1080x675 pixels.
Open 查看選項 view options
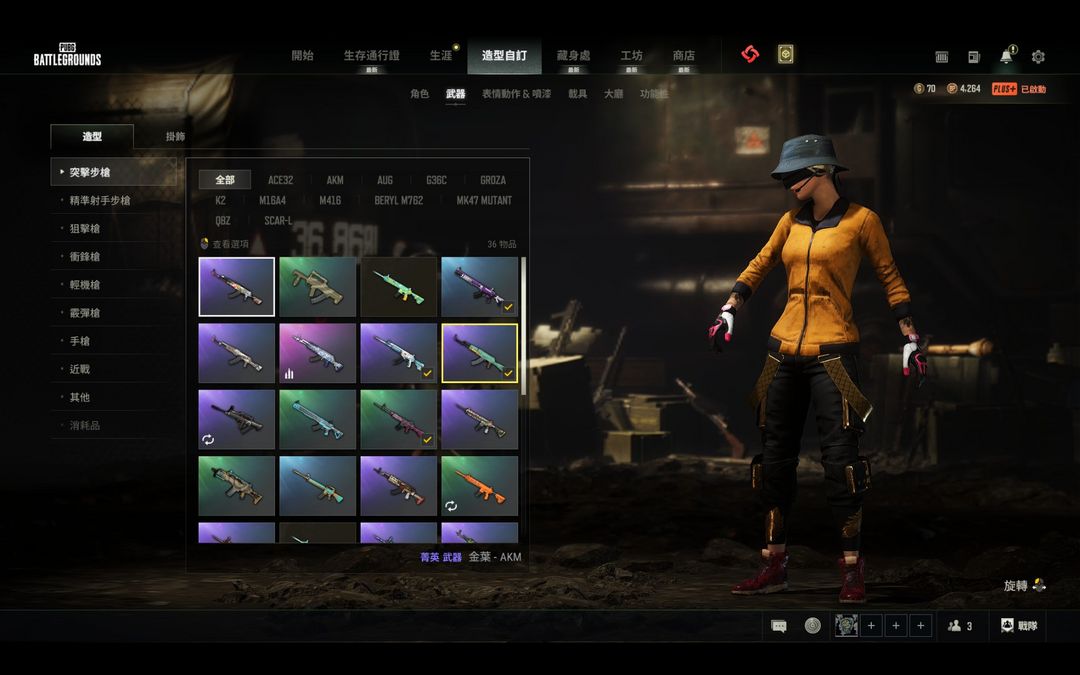pos(225,244)
